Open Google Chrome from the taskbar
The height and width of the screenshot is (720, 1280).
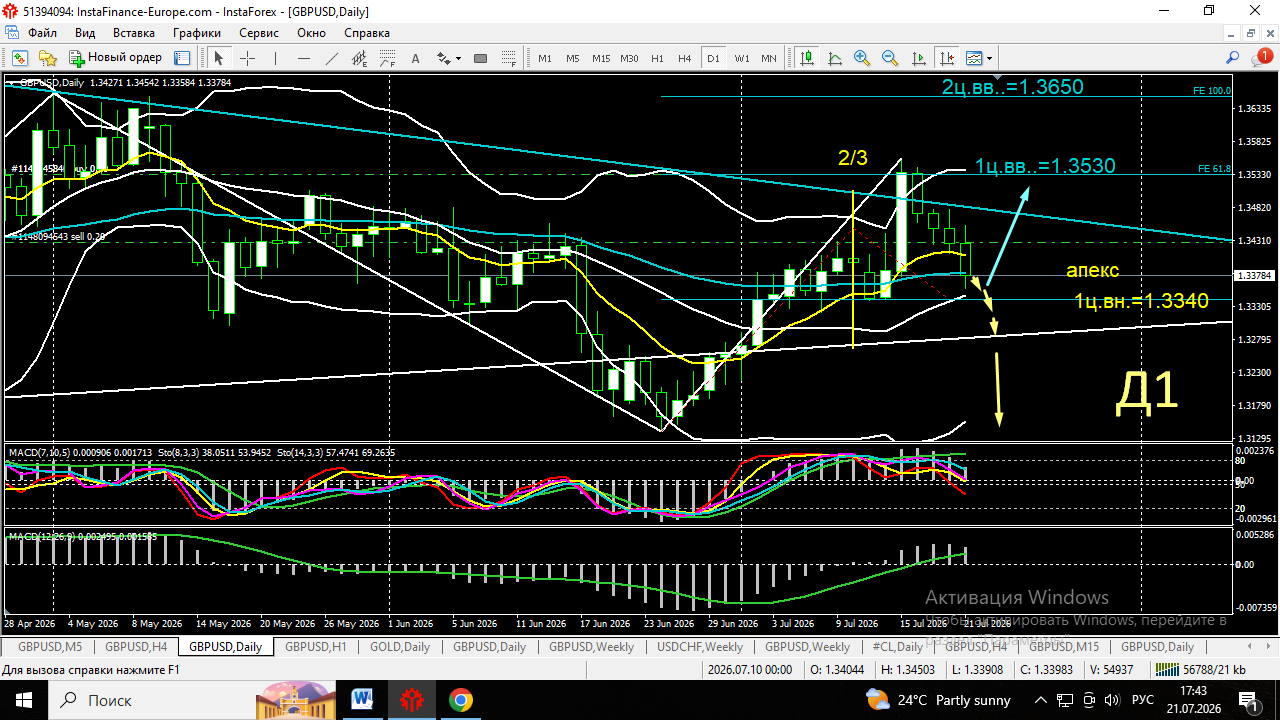[x=460, y=700]
